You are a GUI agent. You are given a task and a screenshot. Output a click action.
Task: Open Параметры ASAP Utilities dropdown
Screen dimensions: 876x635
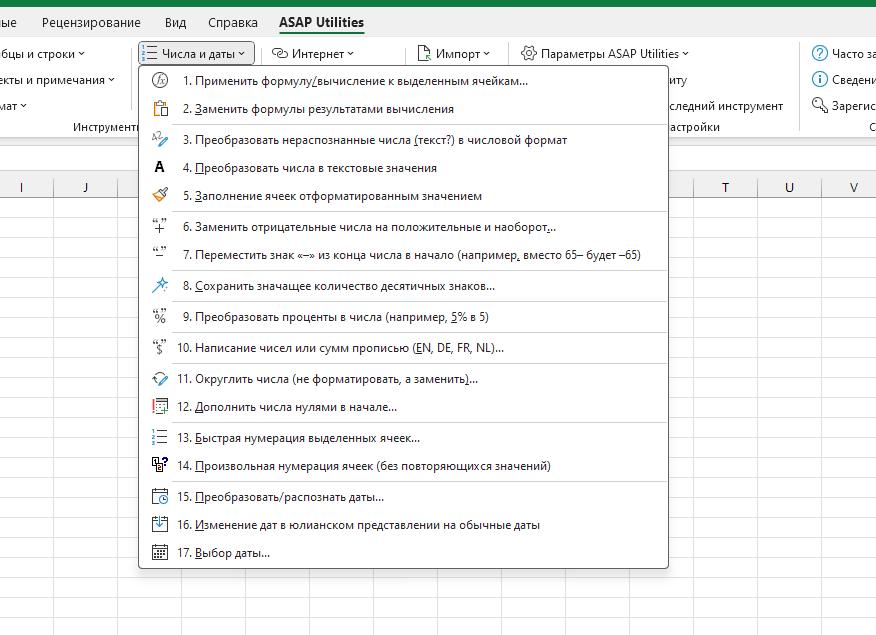coord(604,54)
